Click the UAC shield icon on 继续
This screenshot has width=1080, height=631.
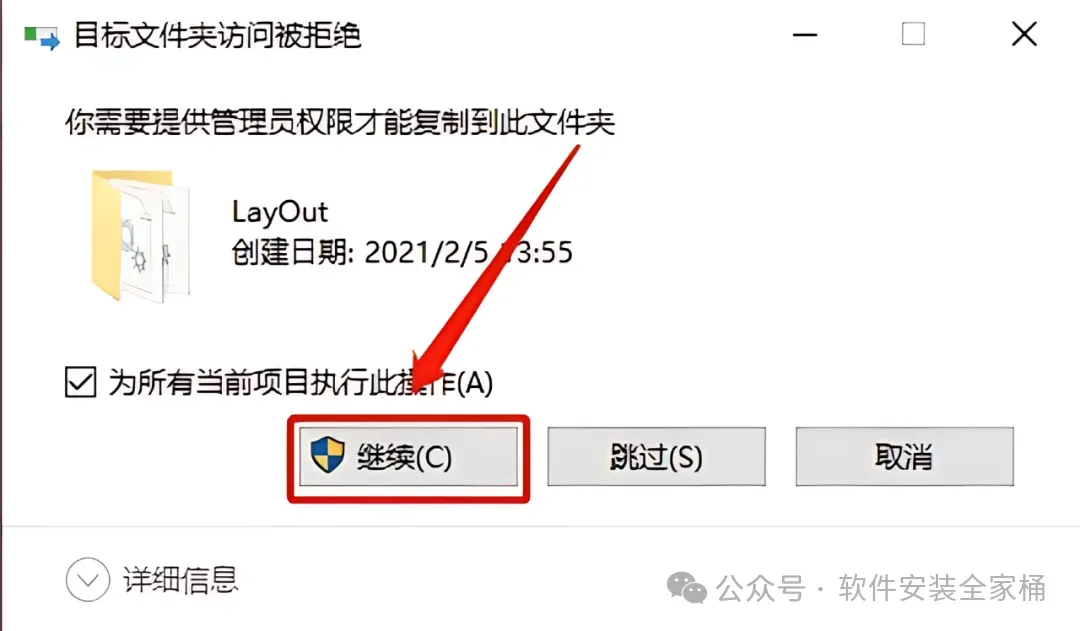(x=328, y=455)
